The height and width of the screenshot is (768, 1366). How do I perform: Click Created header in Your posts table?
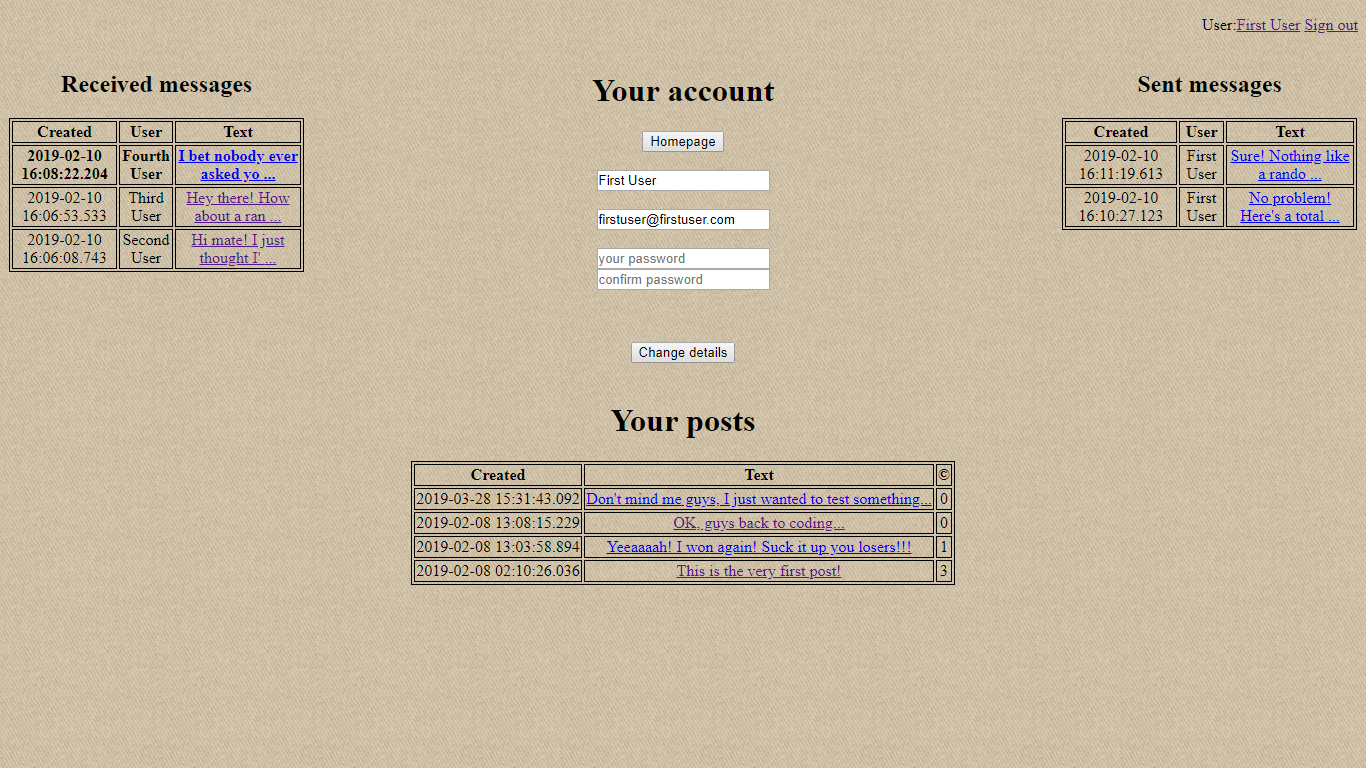[x=498, y=475]
